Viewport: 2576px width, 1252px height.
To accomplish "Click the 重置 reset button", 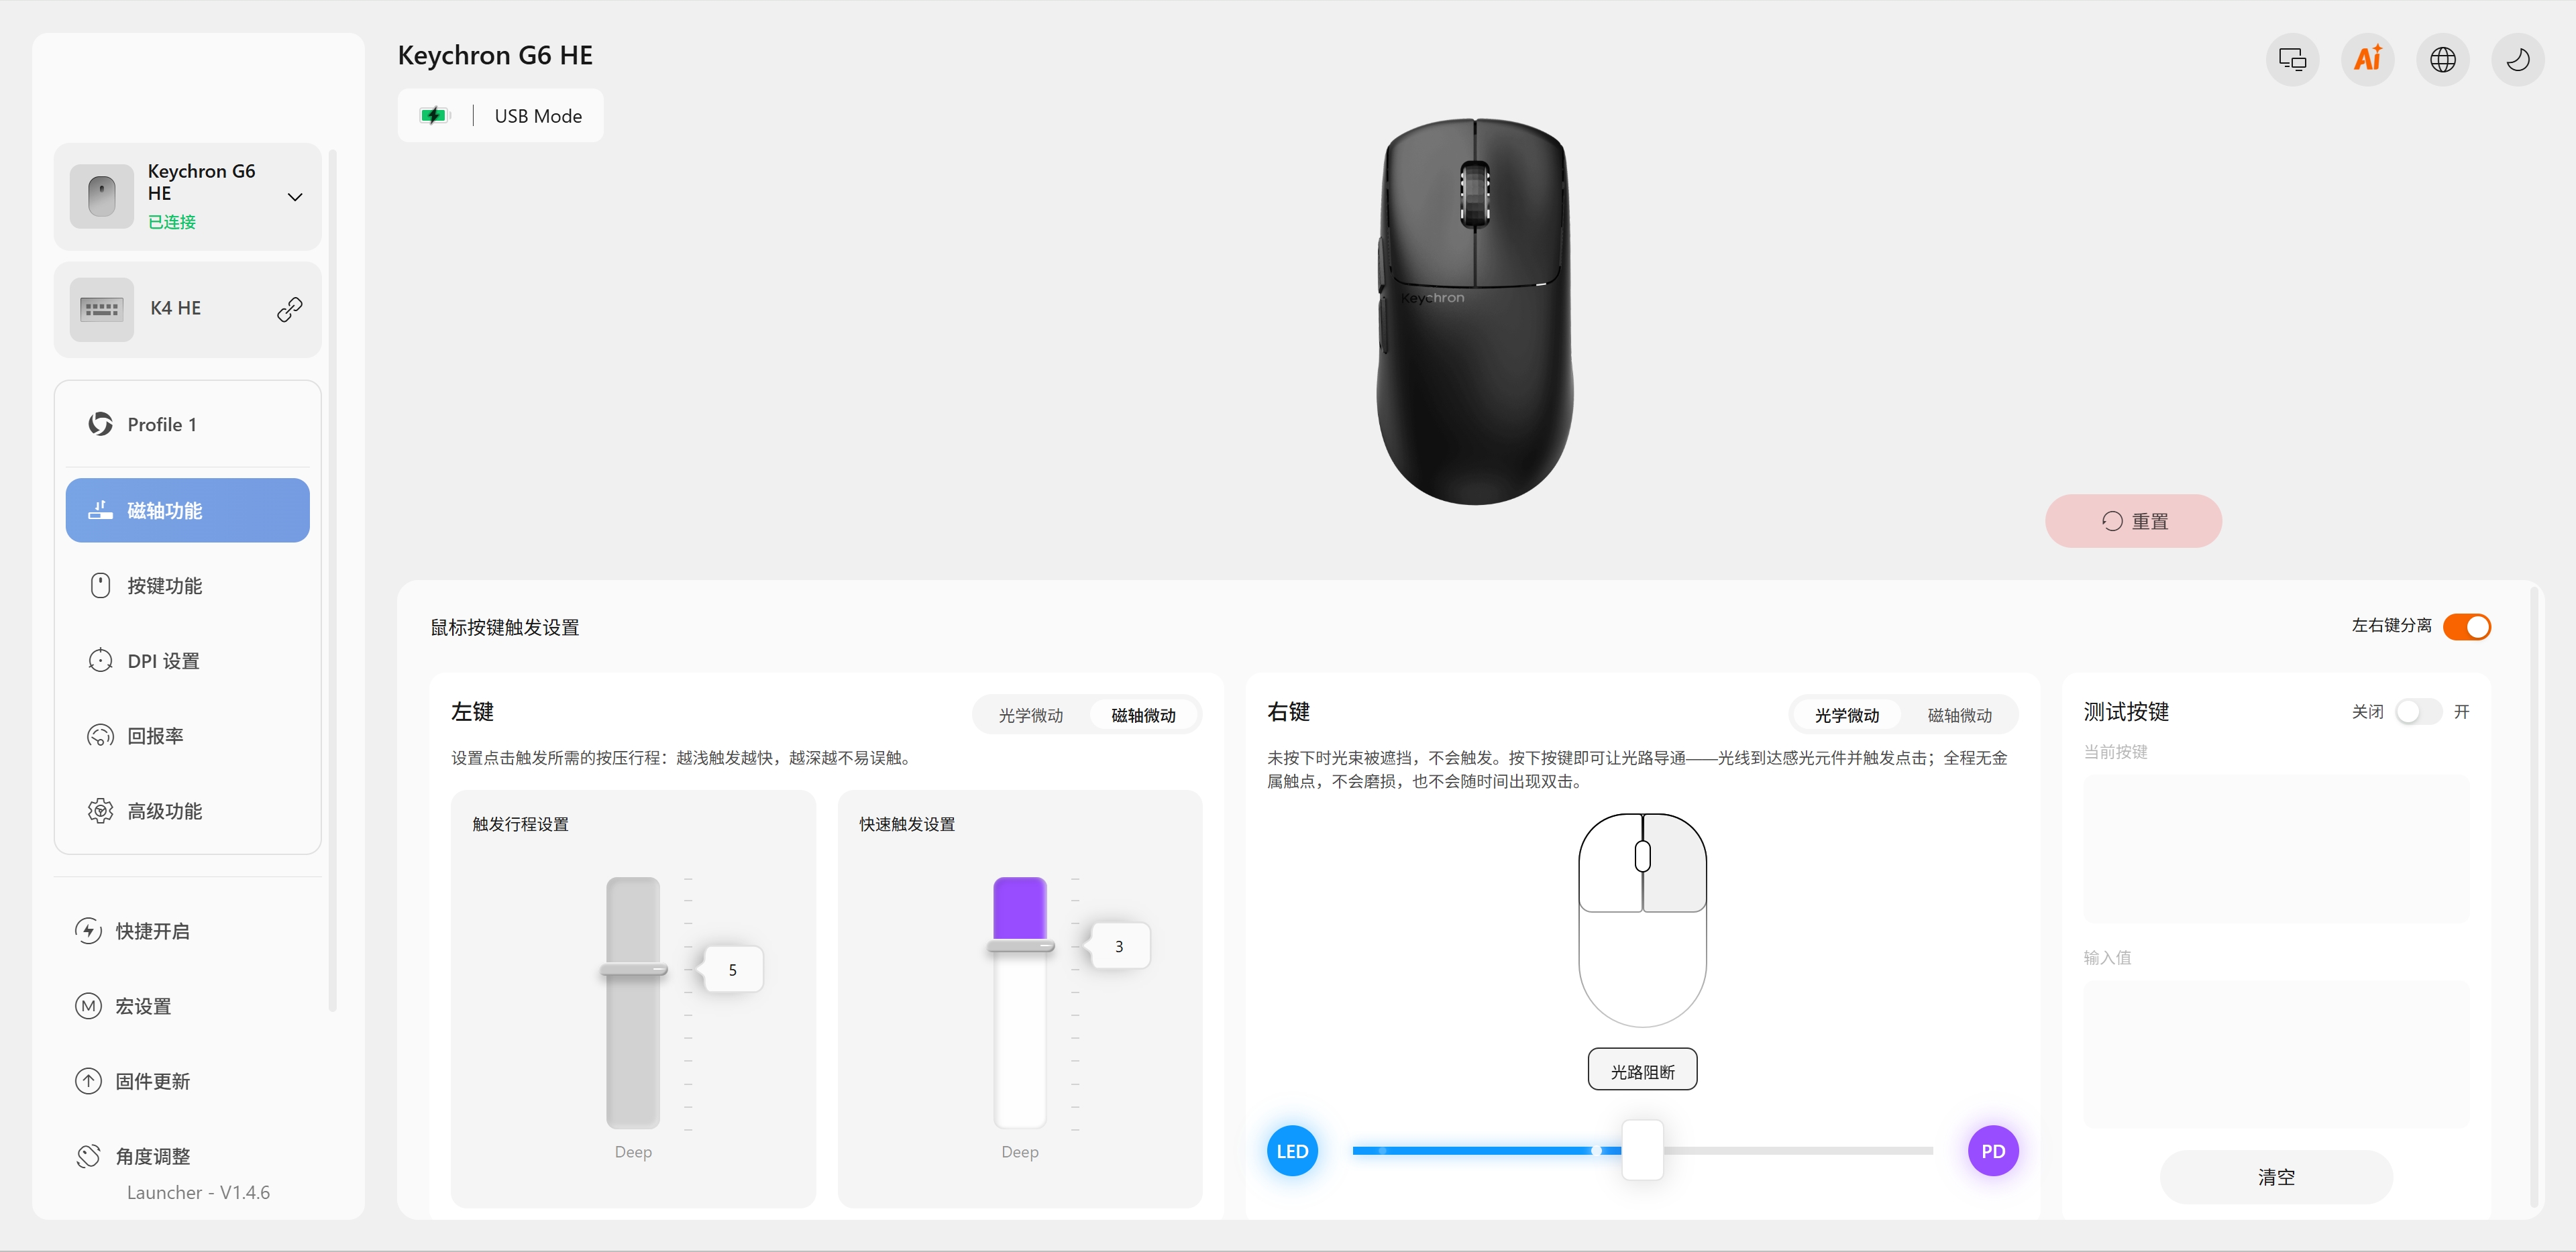I will 2133,521.
